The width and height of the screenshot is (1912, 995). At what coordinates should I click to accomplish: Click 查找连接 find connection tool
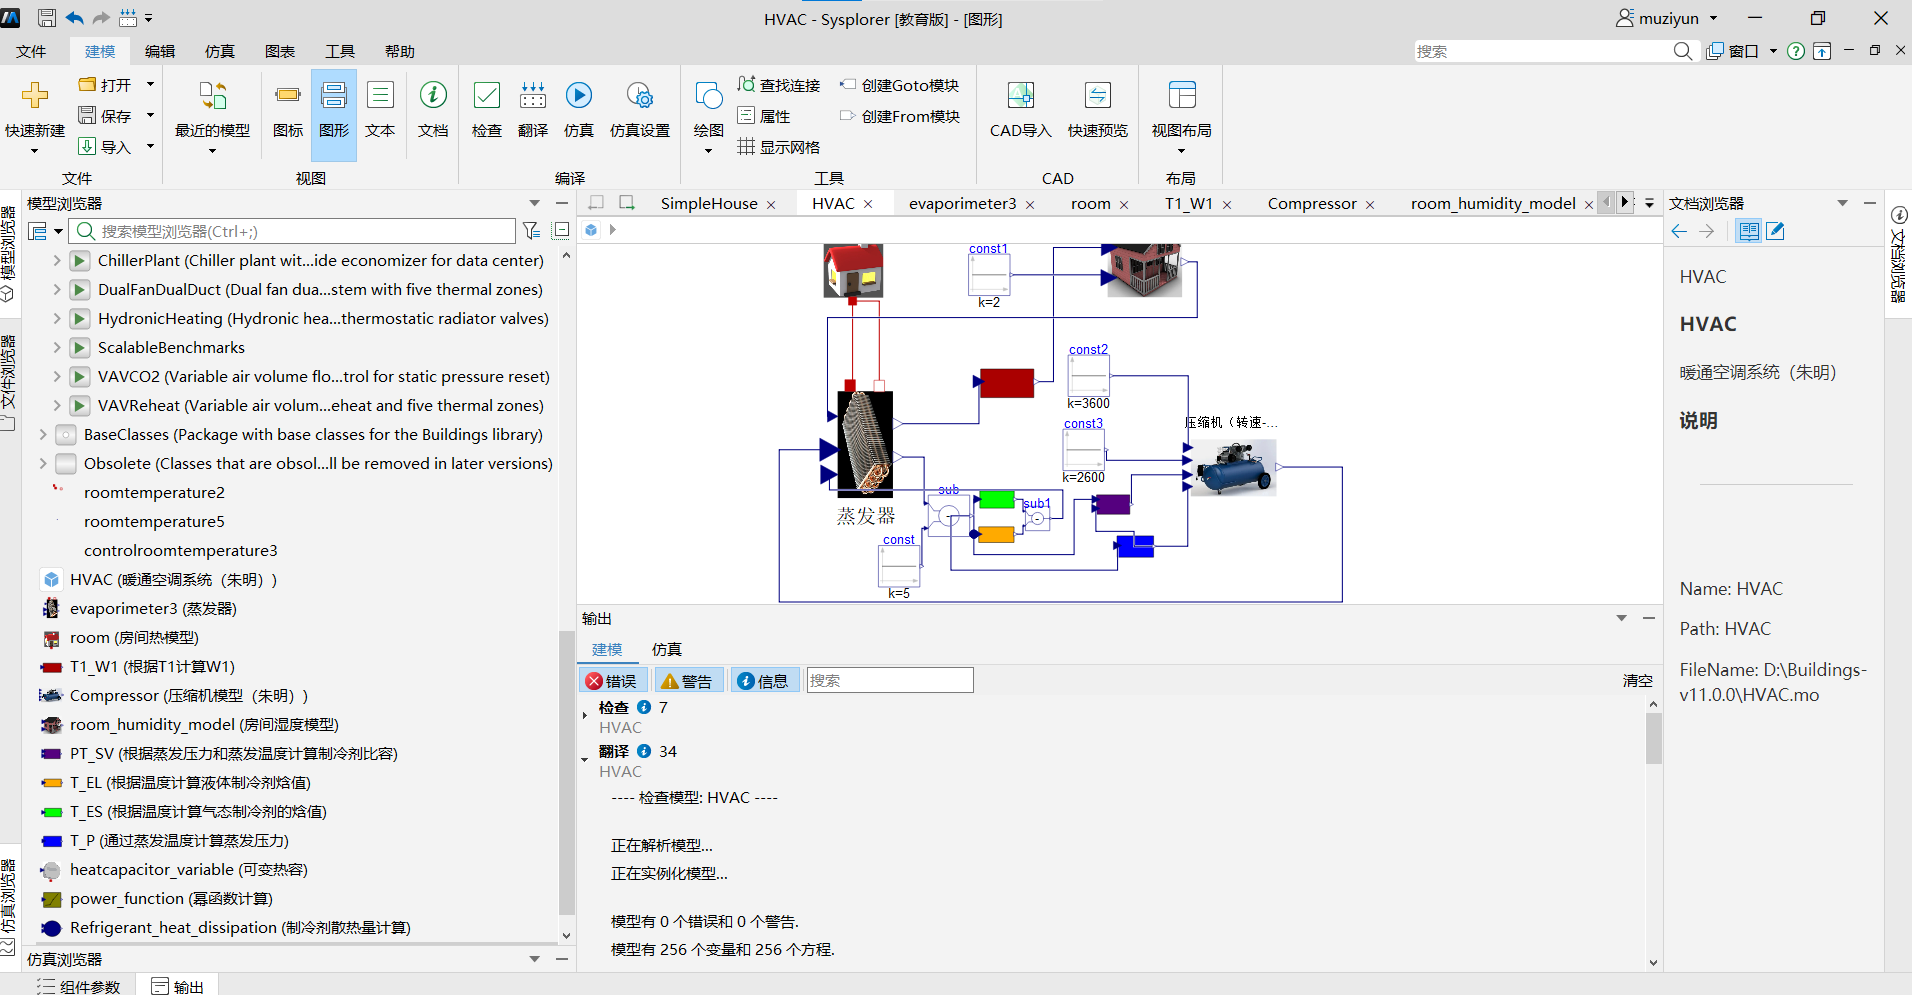point(779,85)
